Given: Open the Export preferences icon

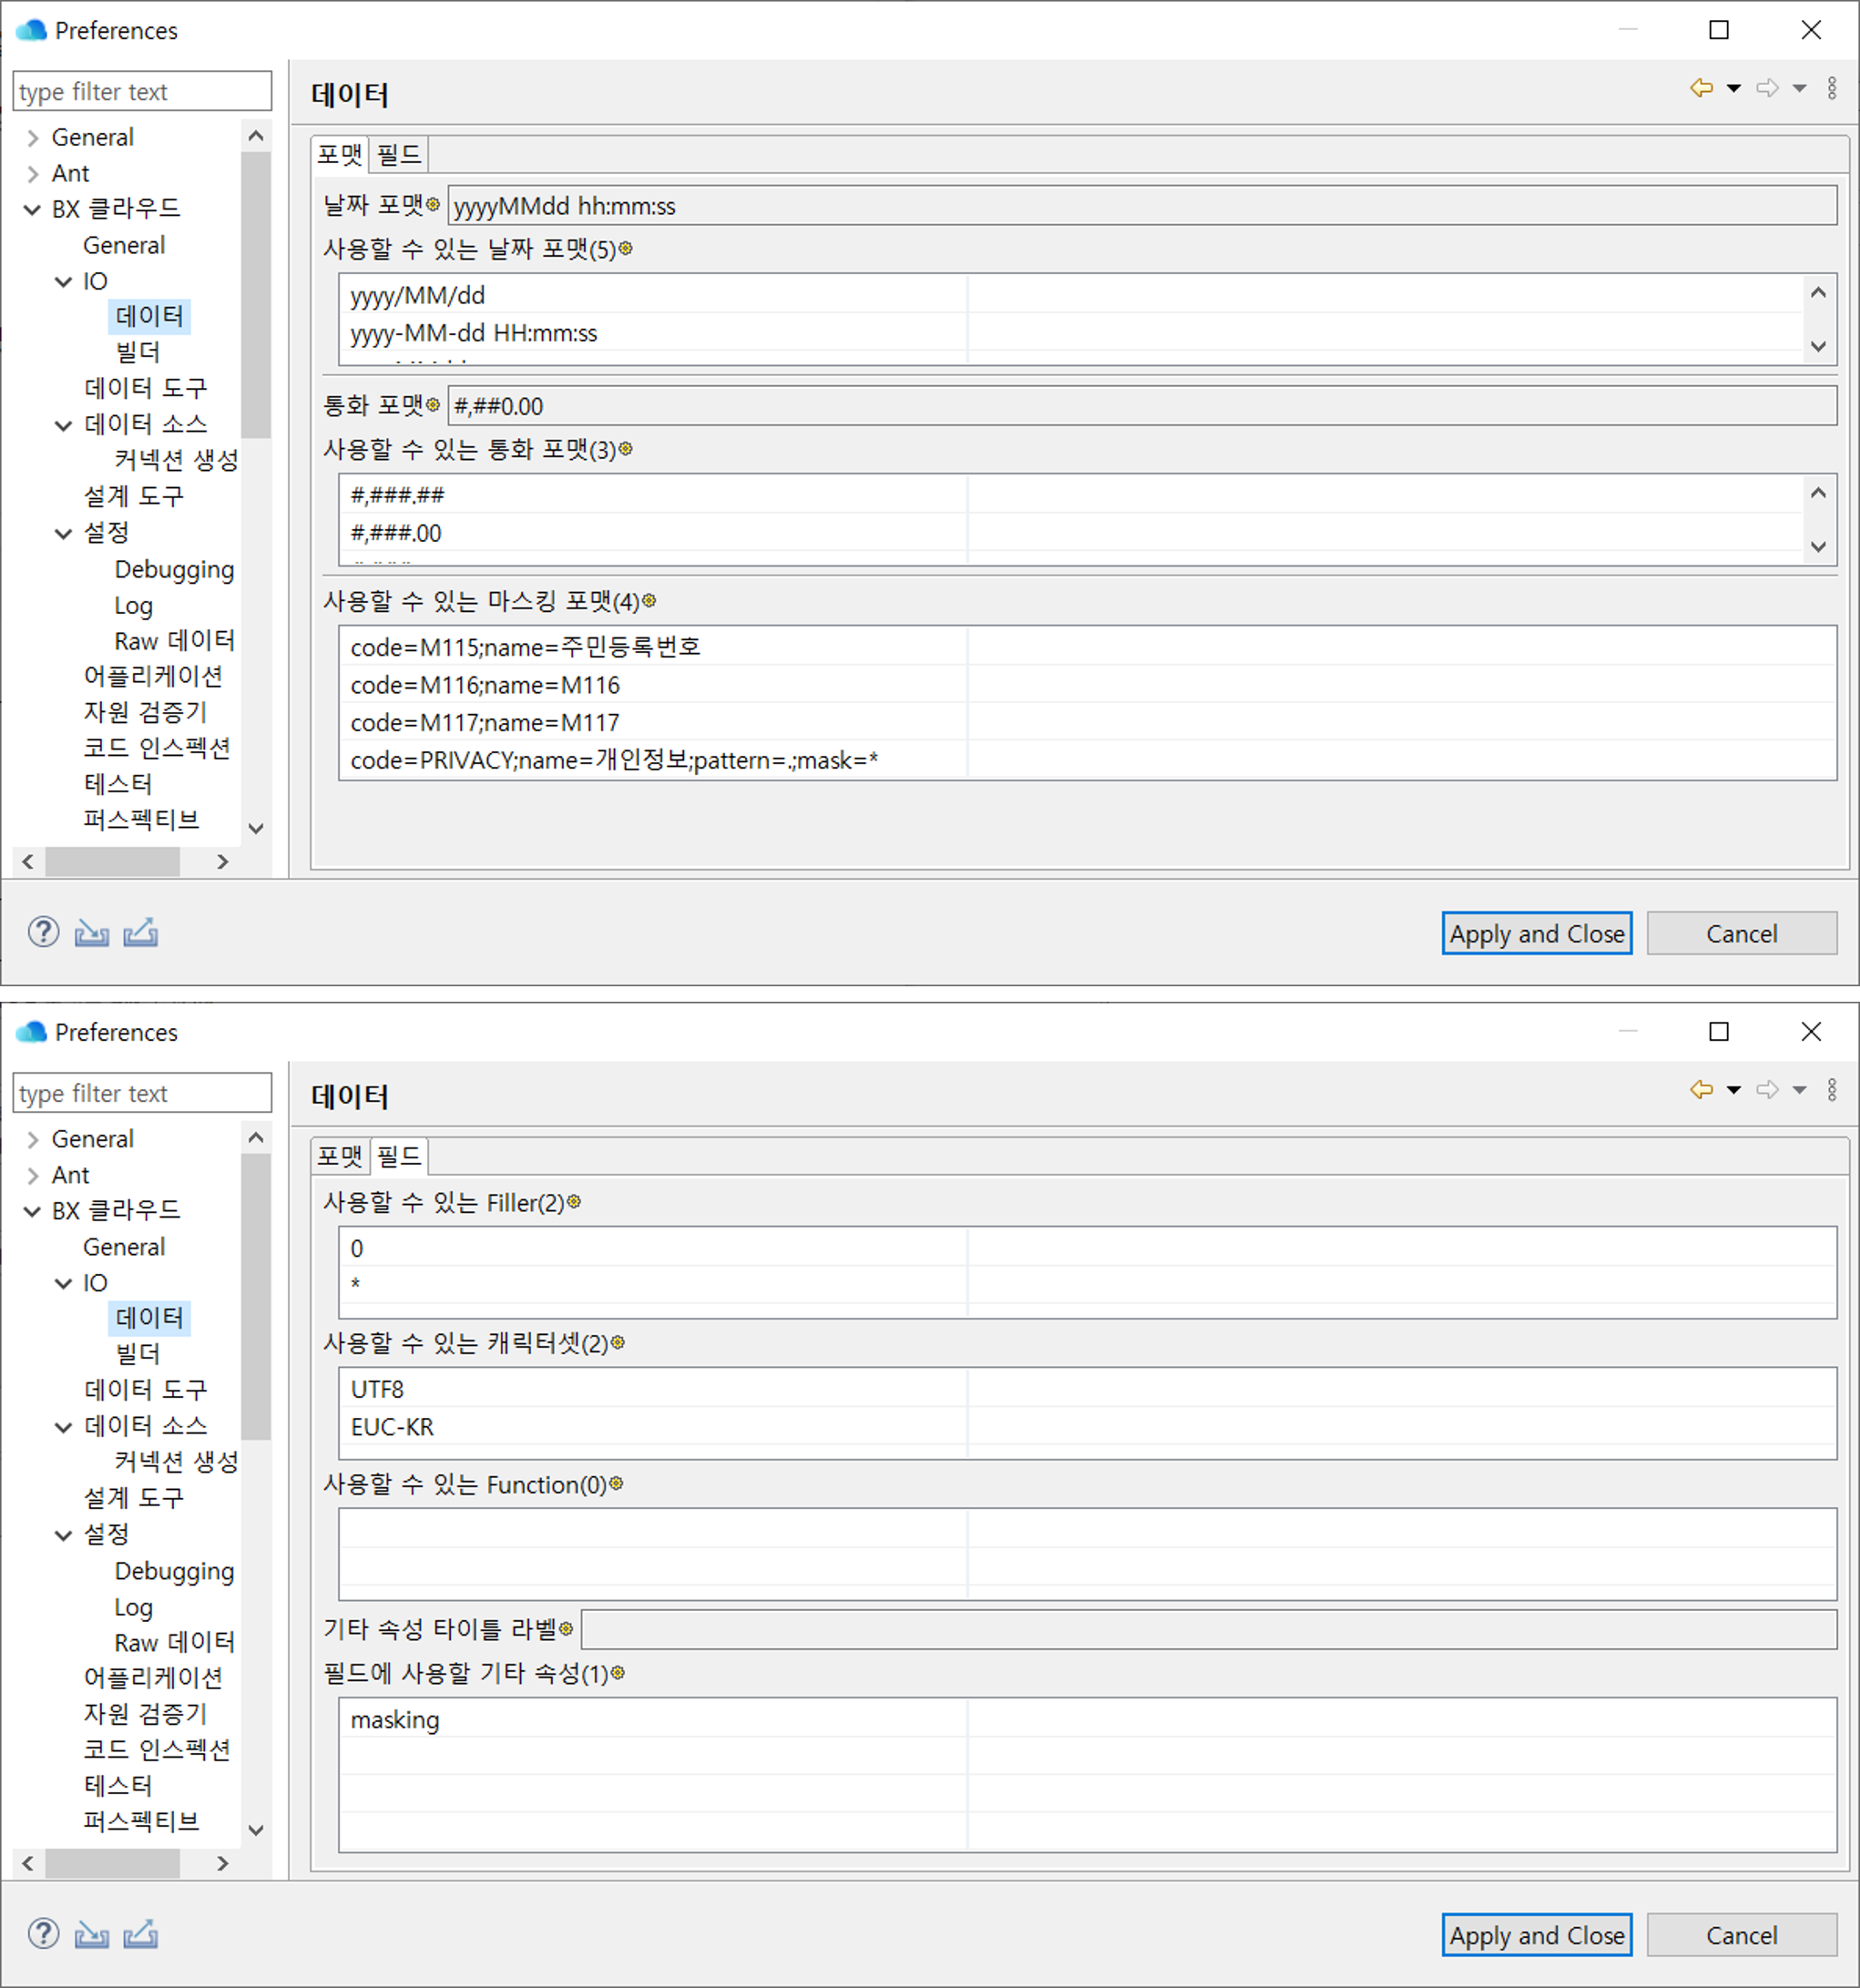Looking at the screenshot, I should click(140, 931).
